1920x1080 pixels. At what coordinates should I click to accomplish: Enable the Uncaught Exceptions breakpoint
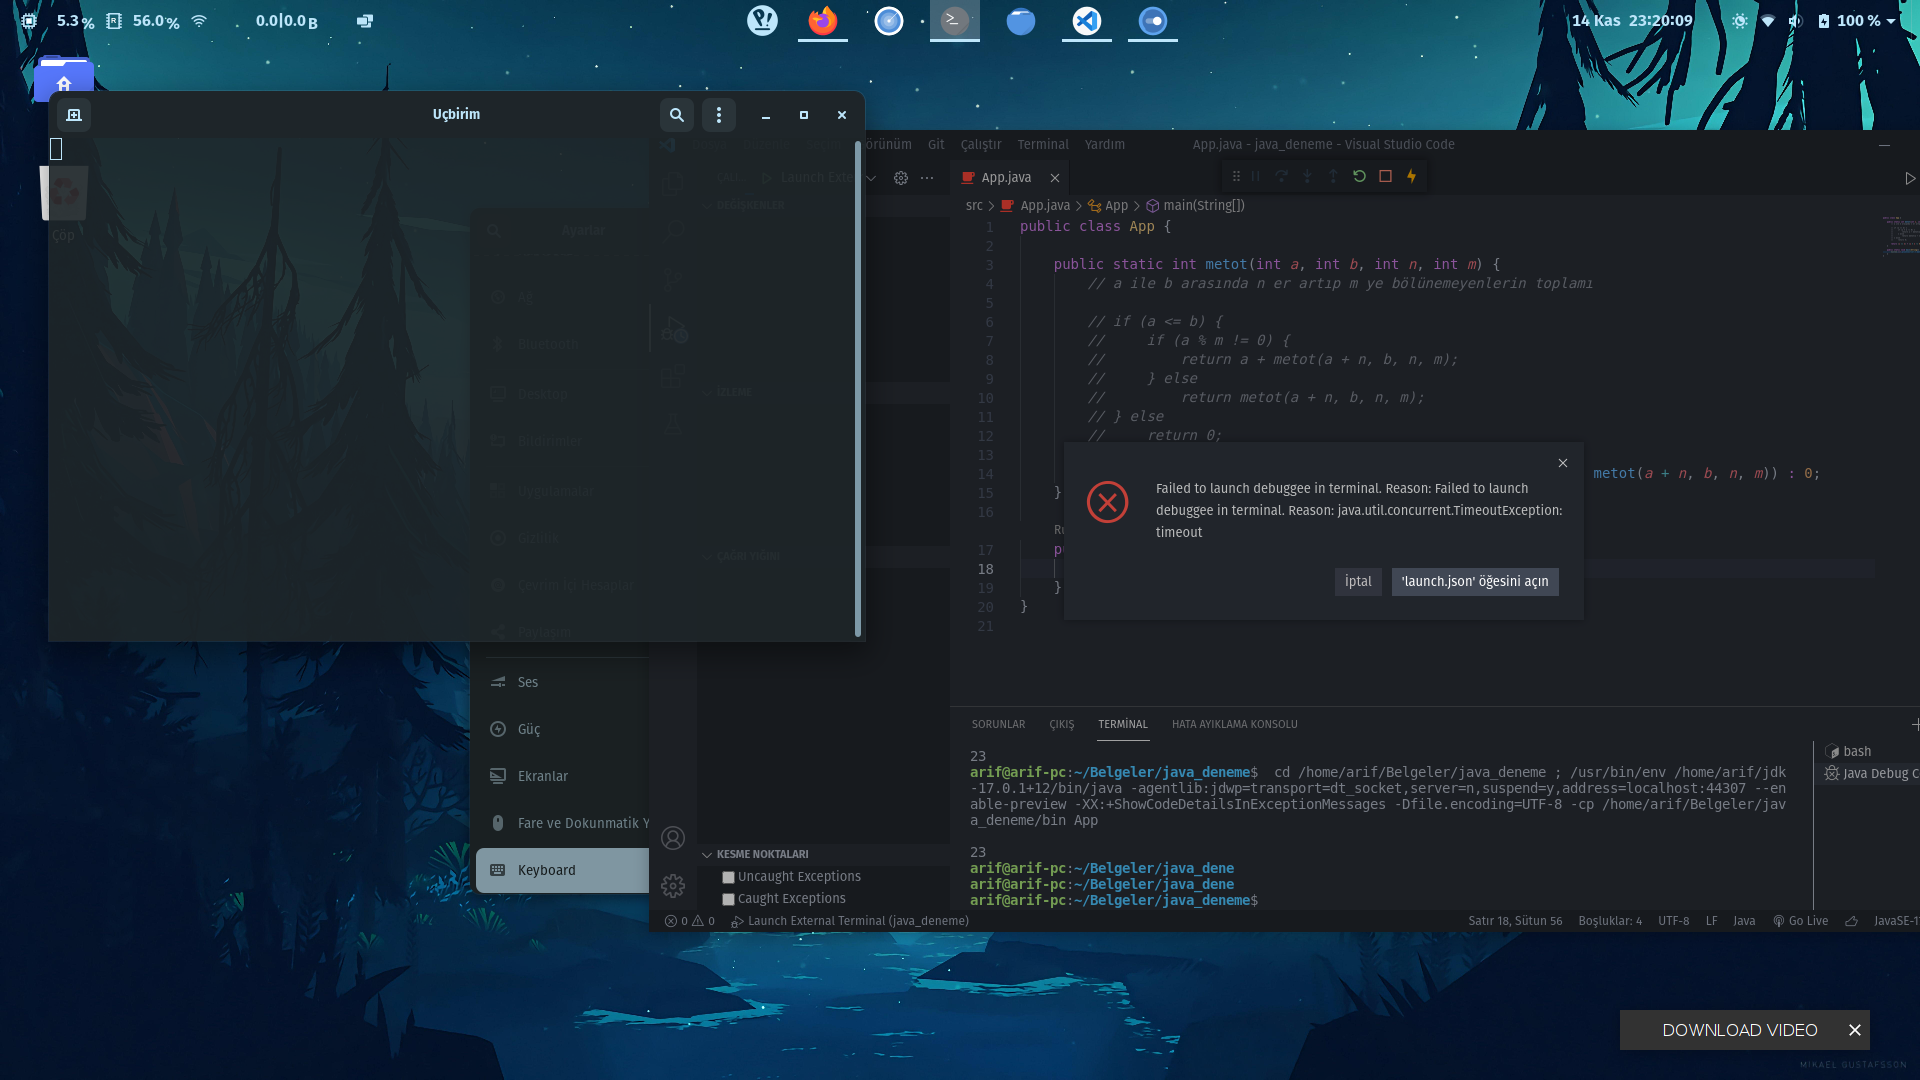[x=728, y=876]
